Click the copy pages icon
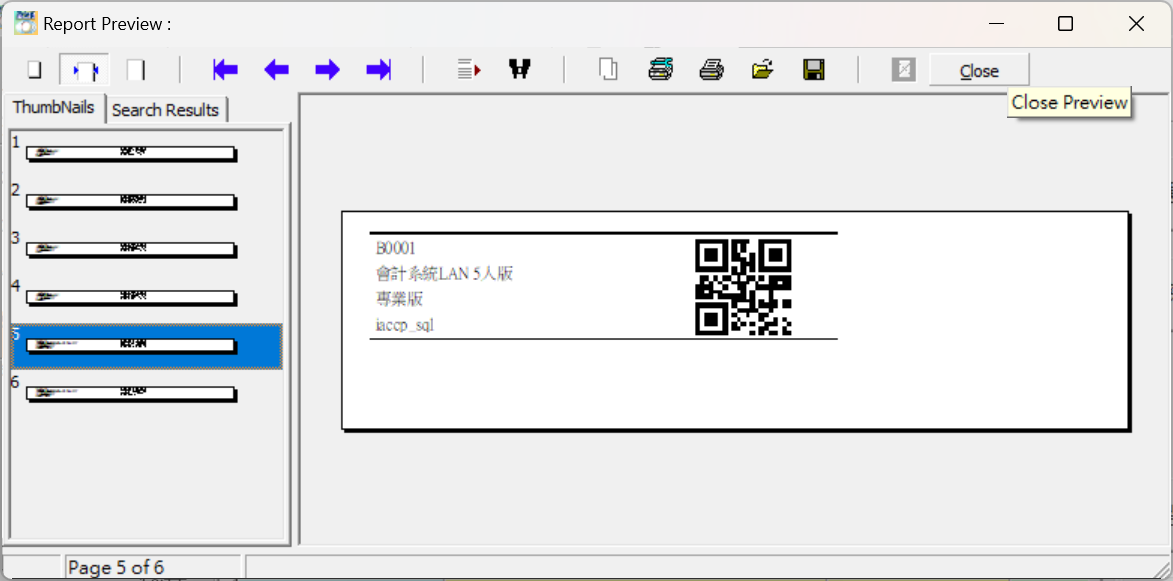1173x581 pixels. 608,70
